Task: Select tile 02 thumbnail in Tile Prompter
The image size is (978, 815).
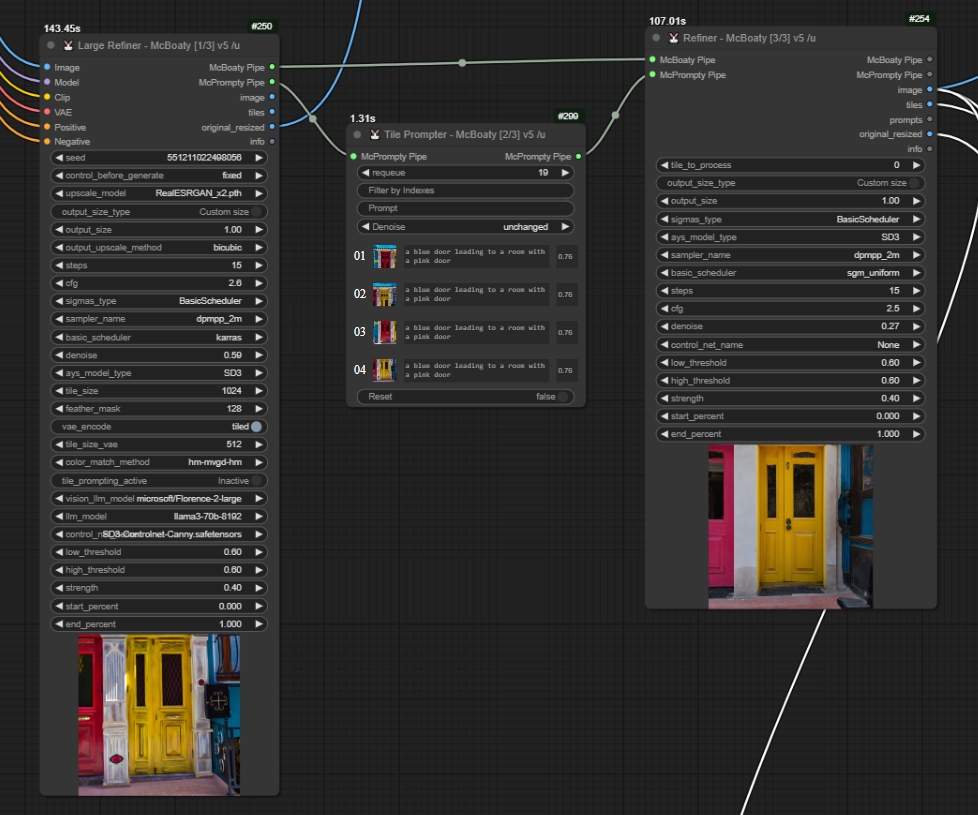Action: (x=385, y=294)
